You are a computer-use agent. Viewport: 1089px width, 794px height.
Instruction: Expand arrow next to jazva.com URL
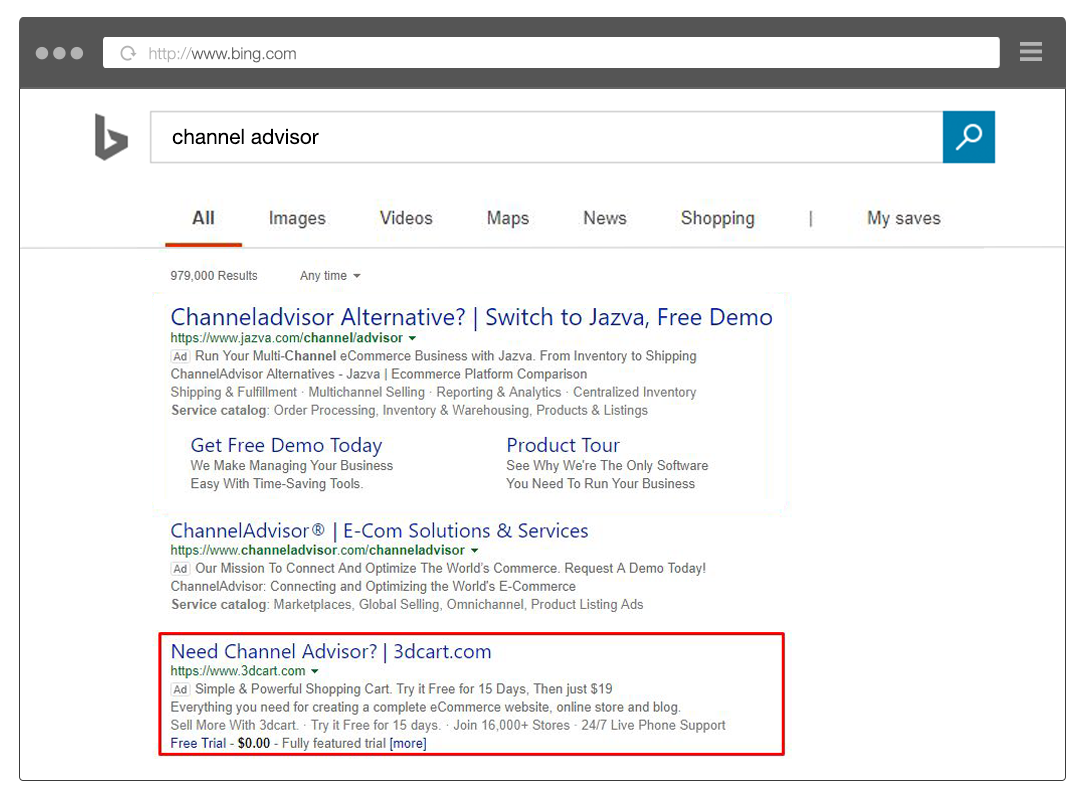[412, 338]
